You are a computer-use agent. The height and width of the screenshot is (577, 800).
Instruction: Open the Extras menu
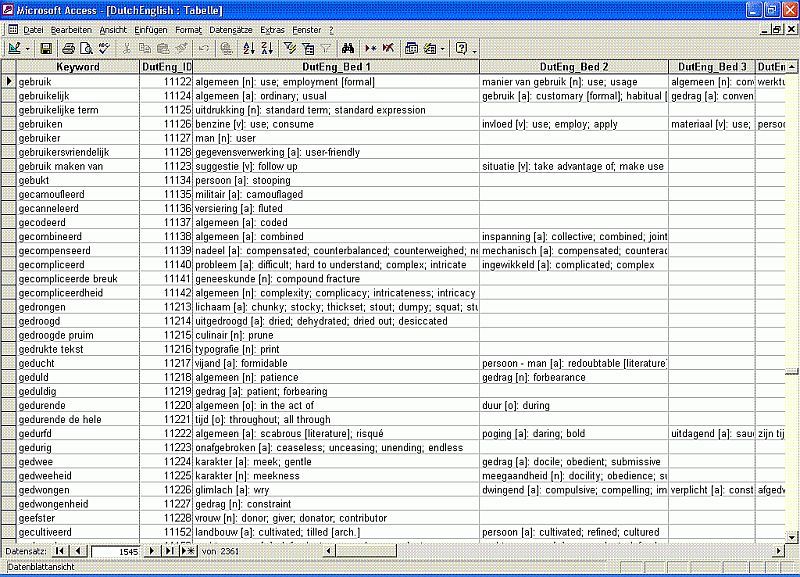272,30
